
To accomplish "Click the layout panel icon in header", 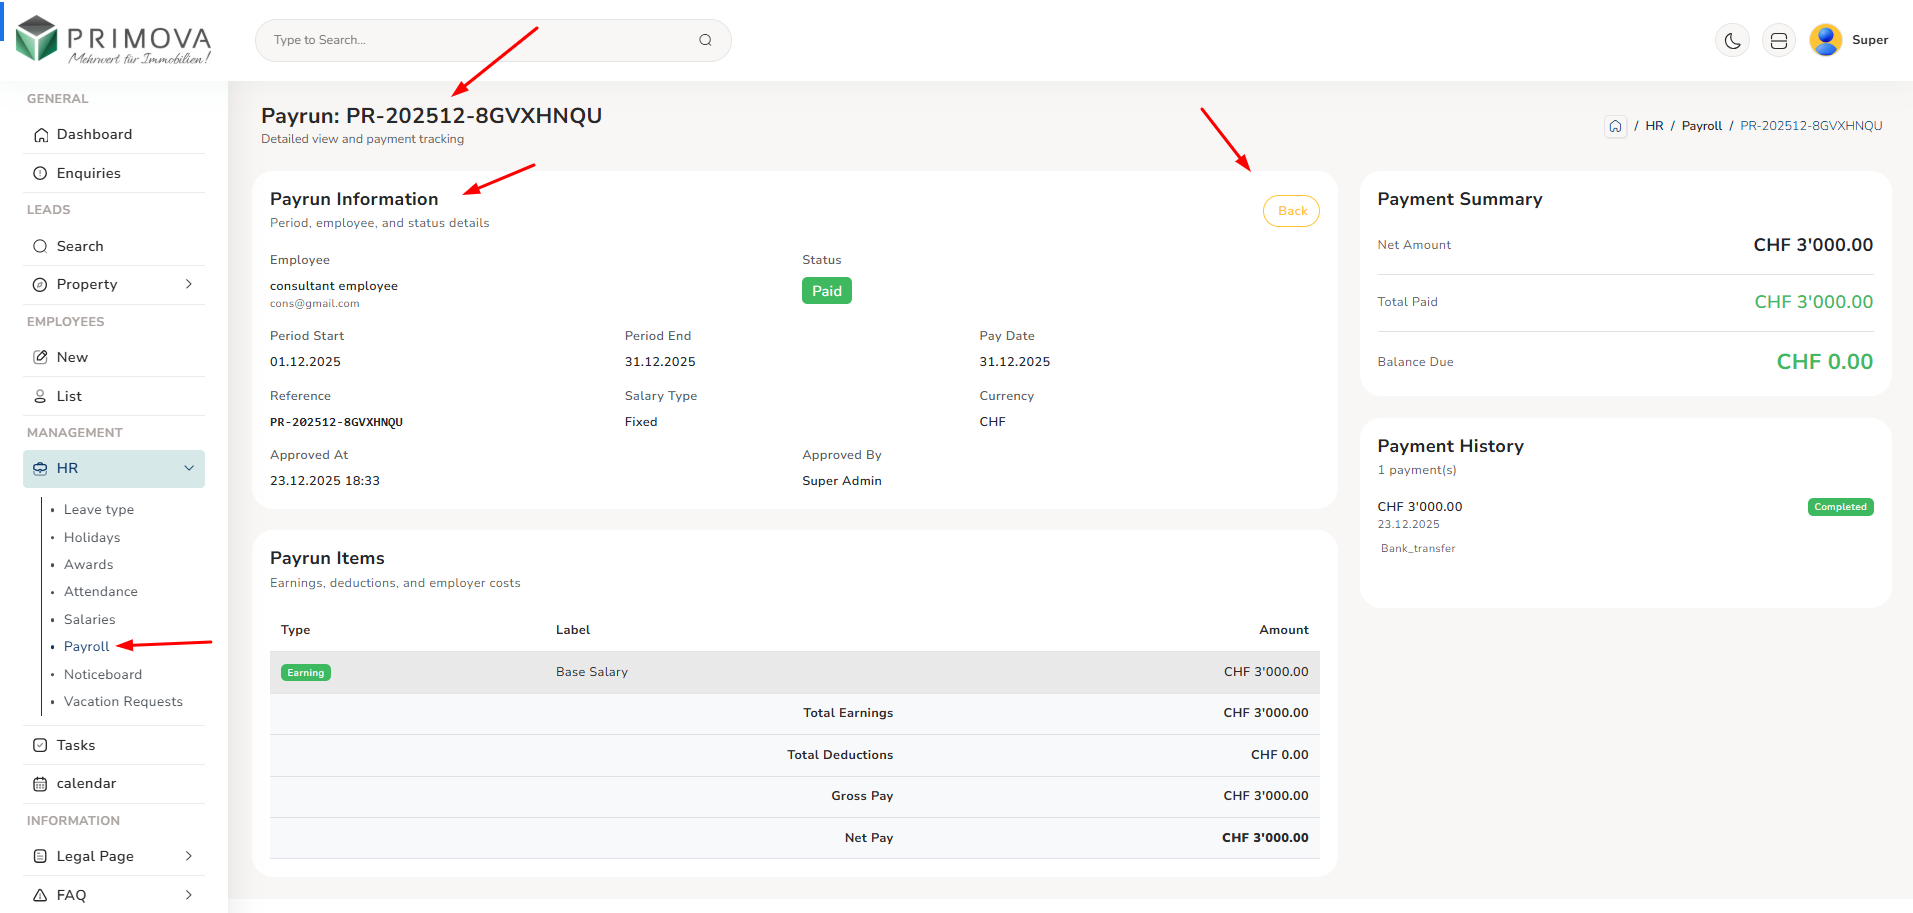I will point(1778,41).
